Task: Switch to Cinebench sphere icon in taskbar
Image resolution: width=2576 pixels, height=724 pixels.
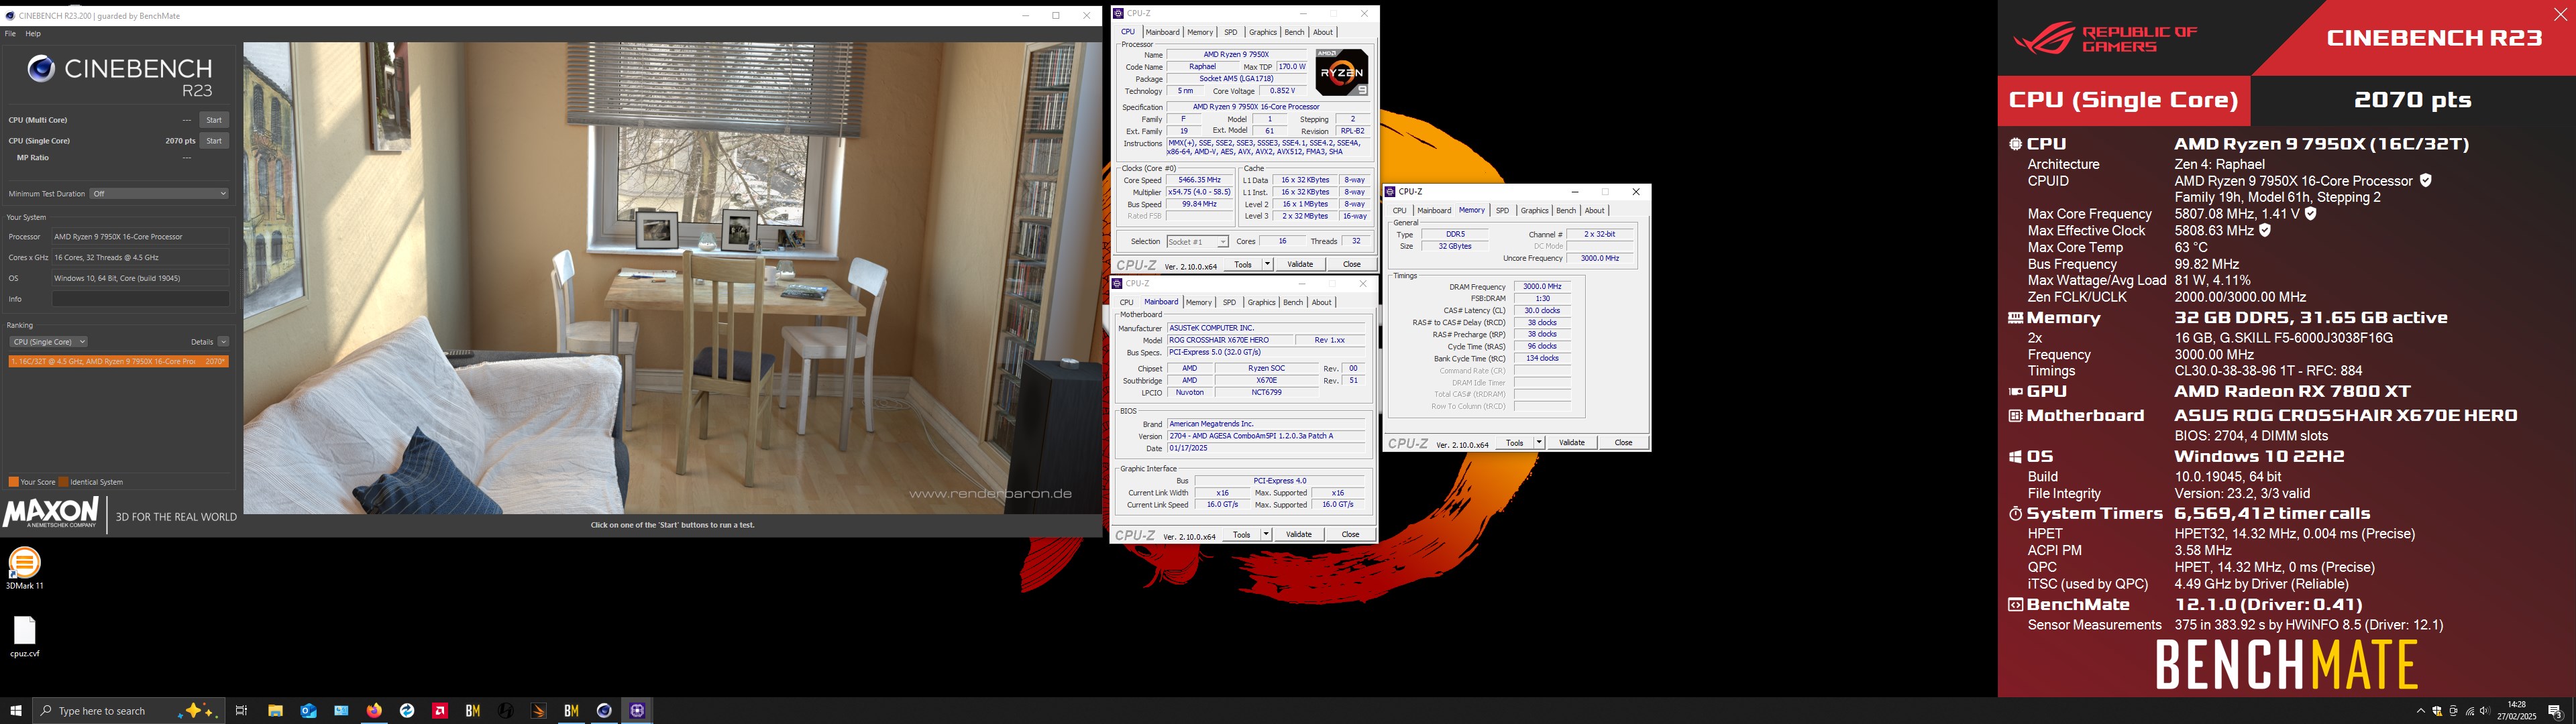Action: coord(604,711)
